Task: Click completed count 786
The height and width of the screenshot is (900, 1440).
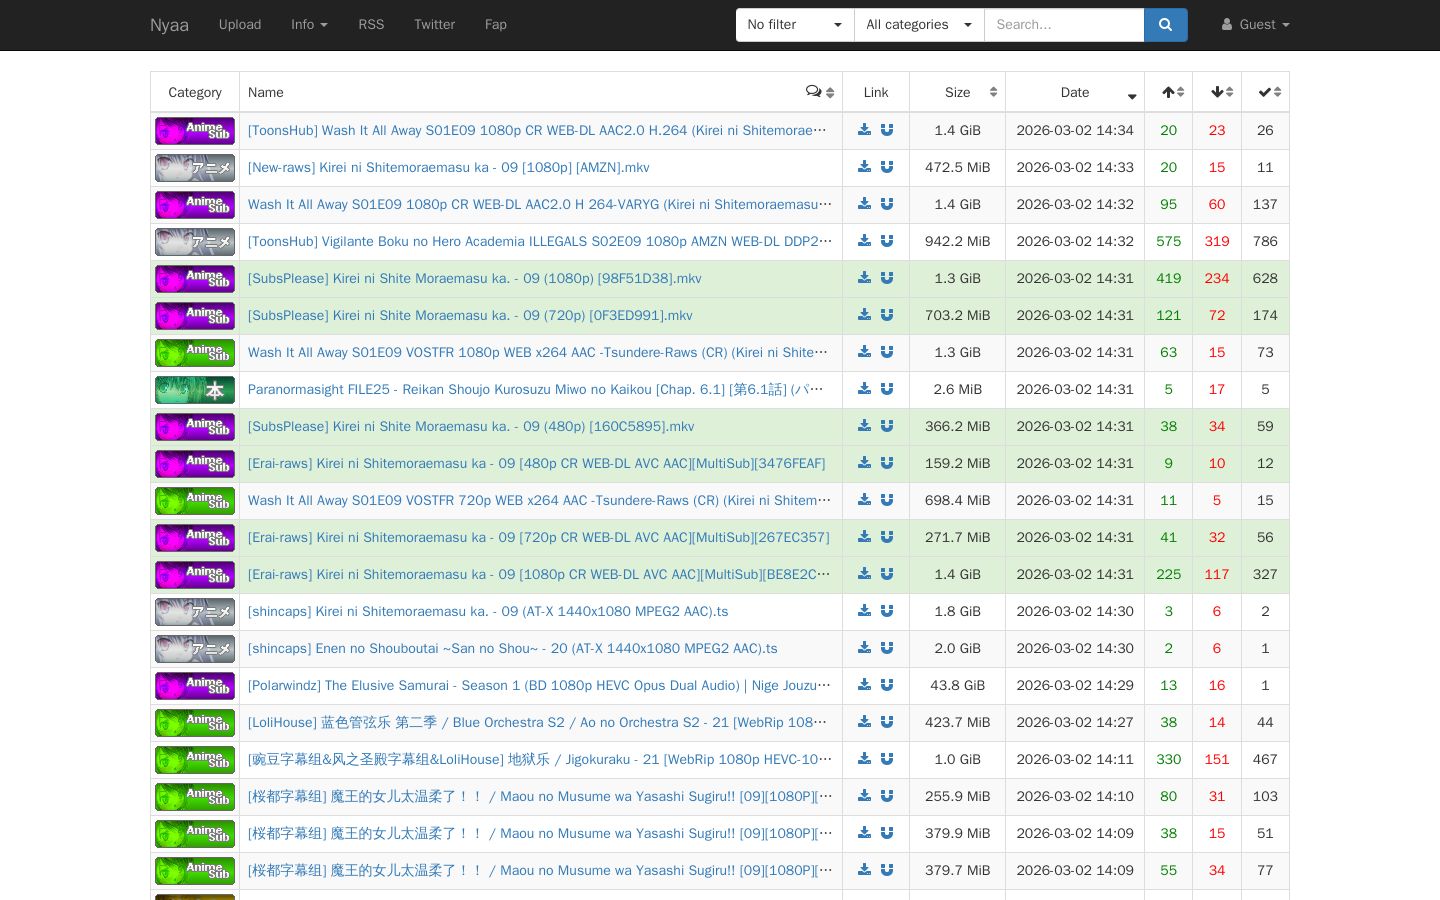Action: coord(1265,241)
